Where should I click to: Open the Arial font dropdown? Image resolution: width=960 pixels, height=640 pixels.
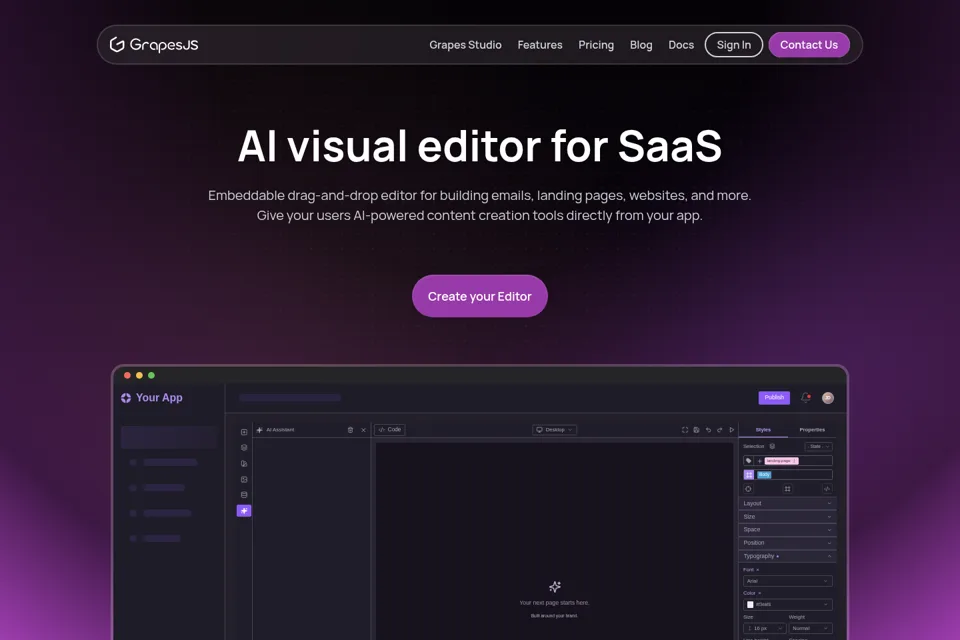(787, 581)
